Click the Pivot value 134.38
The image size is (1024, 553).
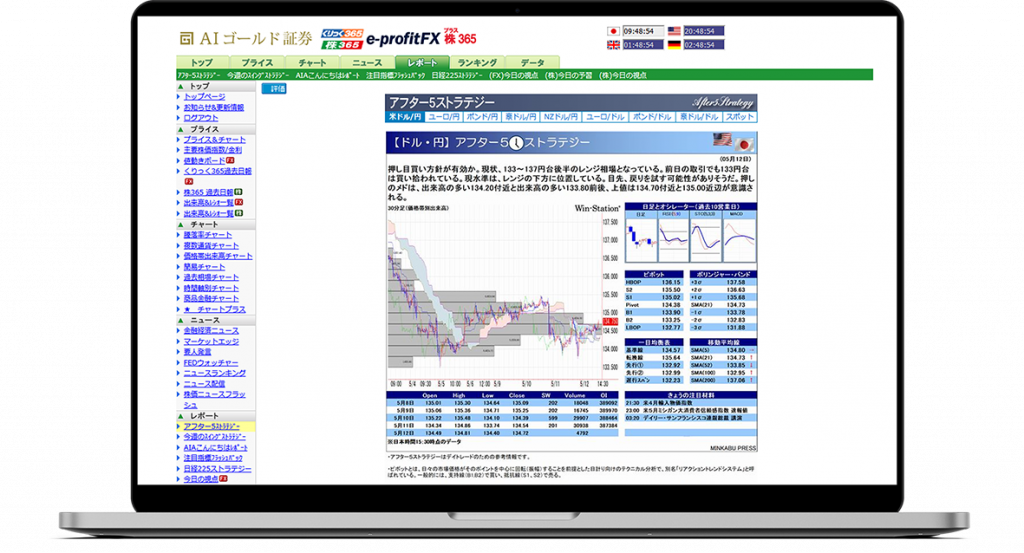pos(671,305)
